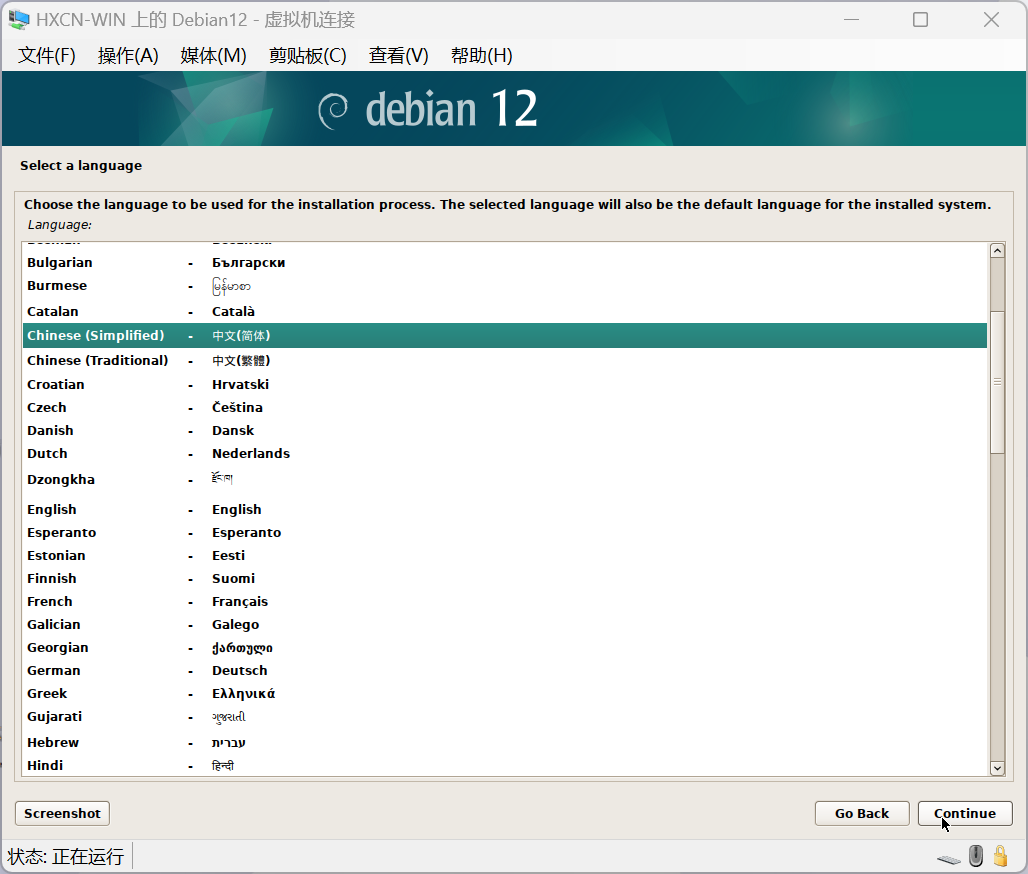
Task: Click the lock security status icon
Action: (x=1000, y=856)
